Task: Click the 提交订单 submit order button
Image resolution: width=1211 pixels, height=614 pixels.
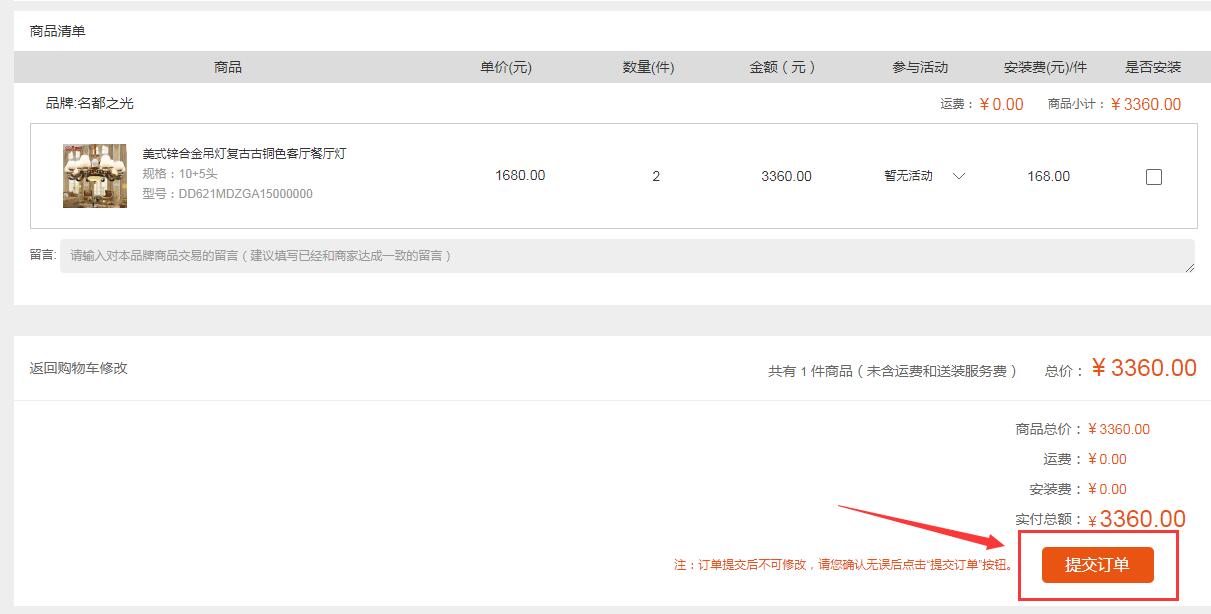Action: tap(1097, 565)
